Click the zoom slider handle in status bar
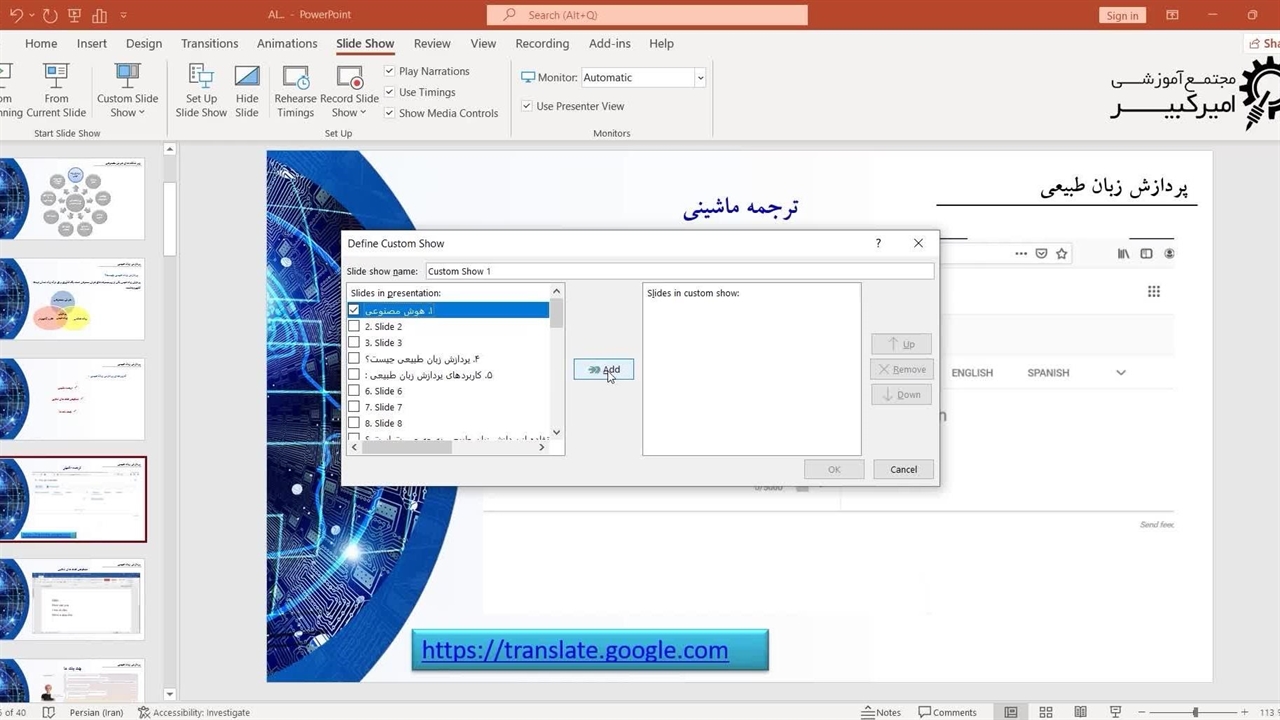Image resolution: width=1280 pixels, height=720 pixels. tap(1195, 712)
